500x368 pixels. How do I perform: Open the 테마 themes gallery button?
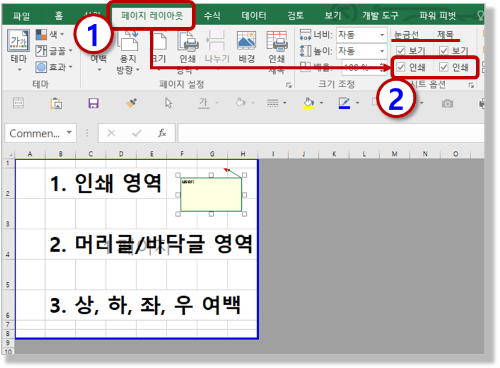[x=19, y=50]
